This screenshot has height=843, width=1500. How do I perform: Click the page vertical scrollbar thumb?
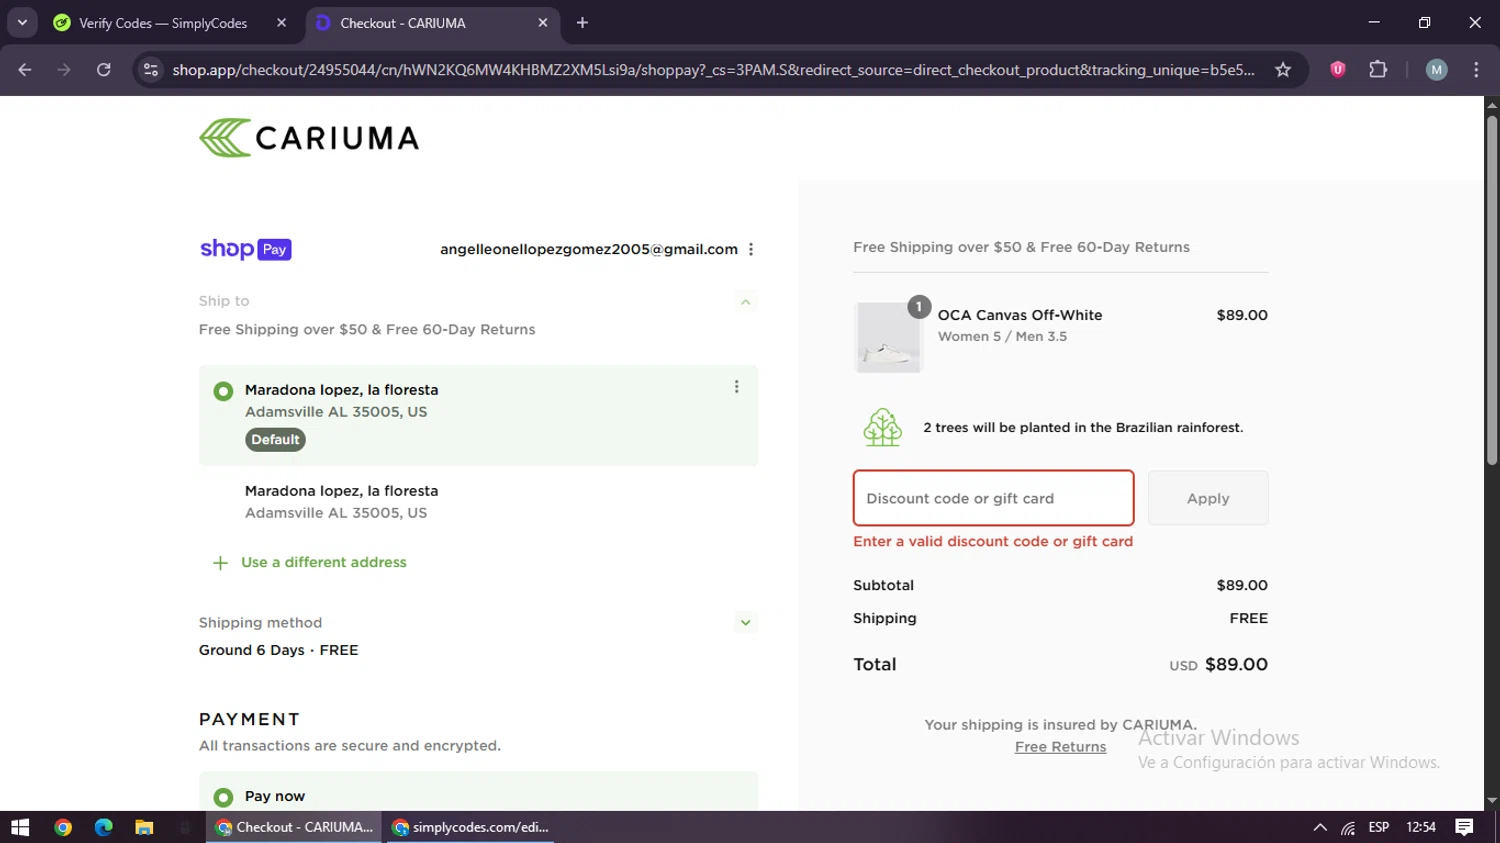point(1492,290)
